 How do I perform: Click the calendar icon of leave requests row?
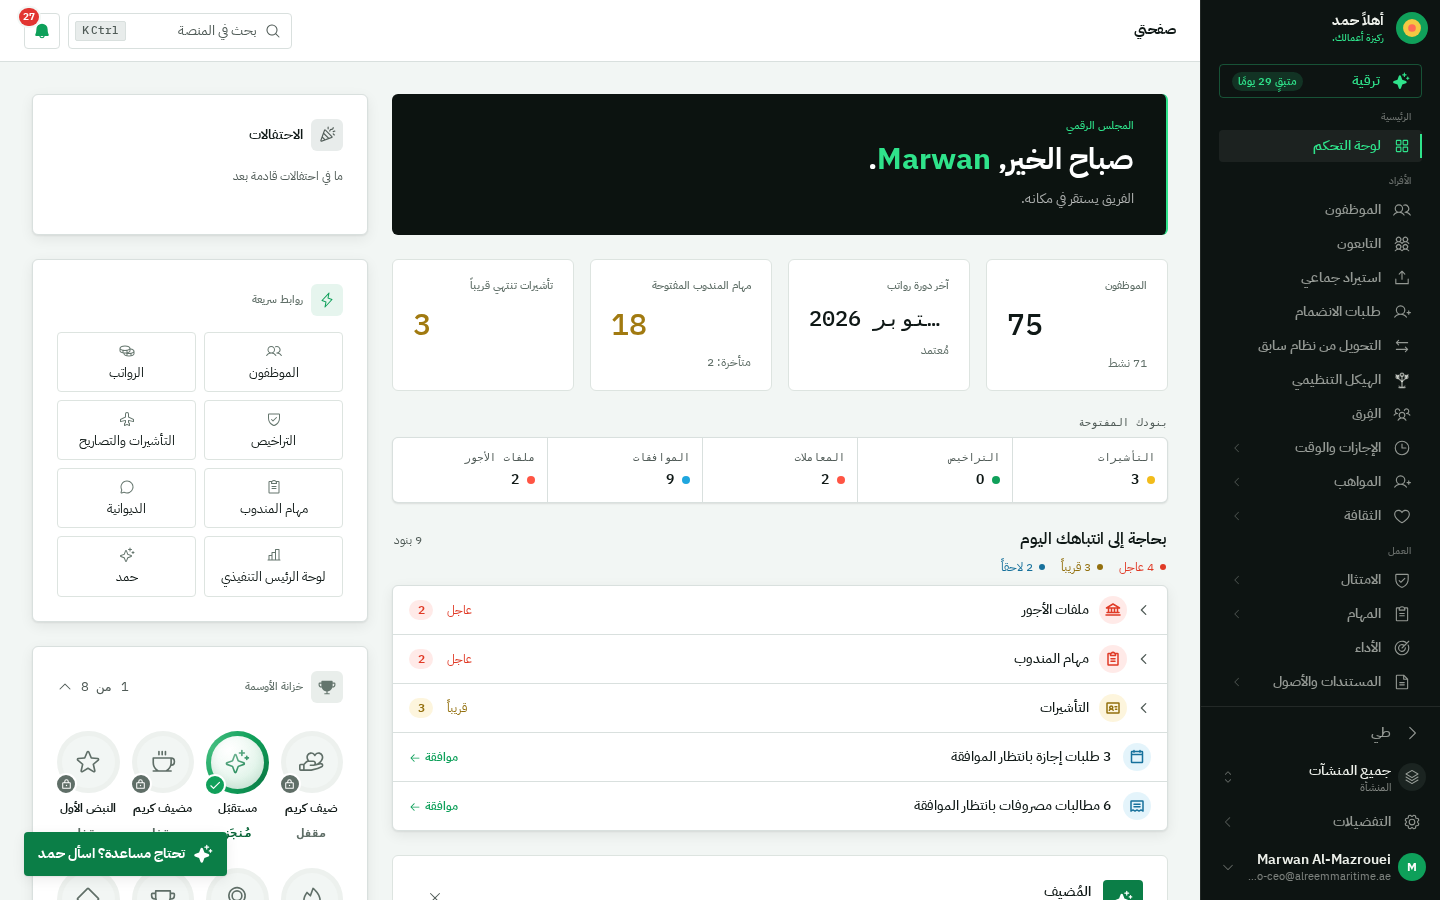click(x=1137, y=757)
